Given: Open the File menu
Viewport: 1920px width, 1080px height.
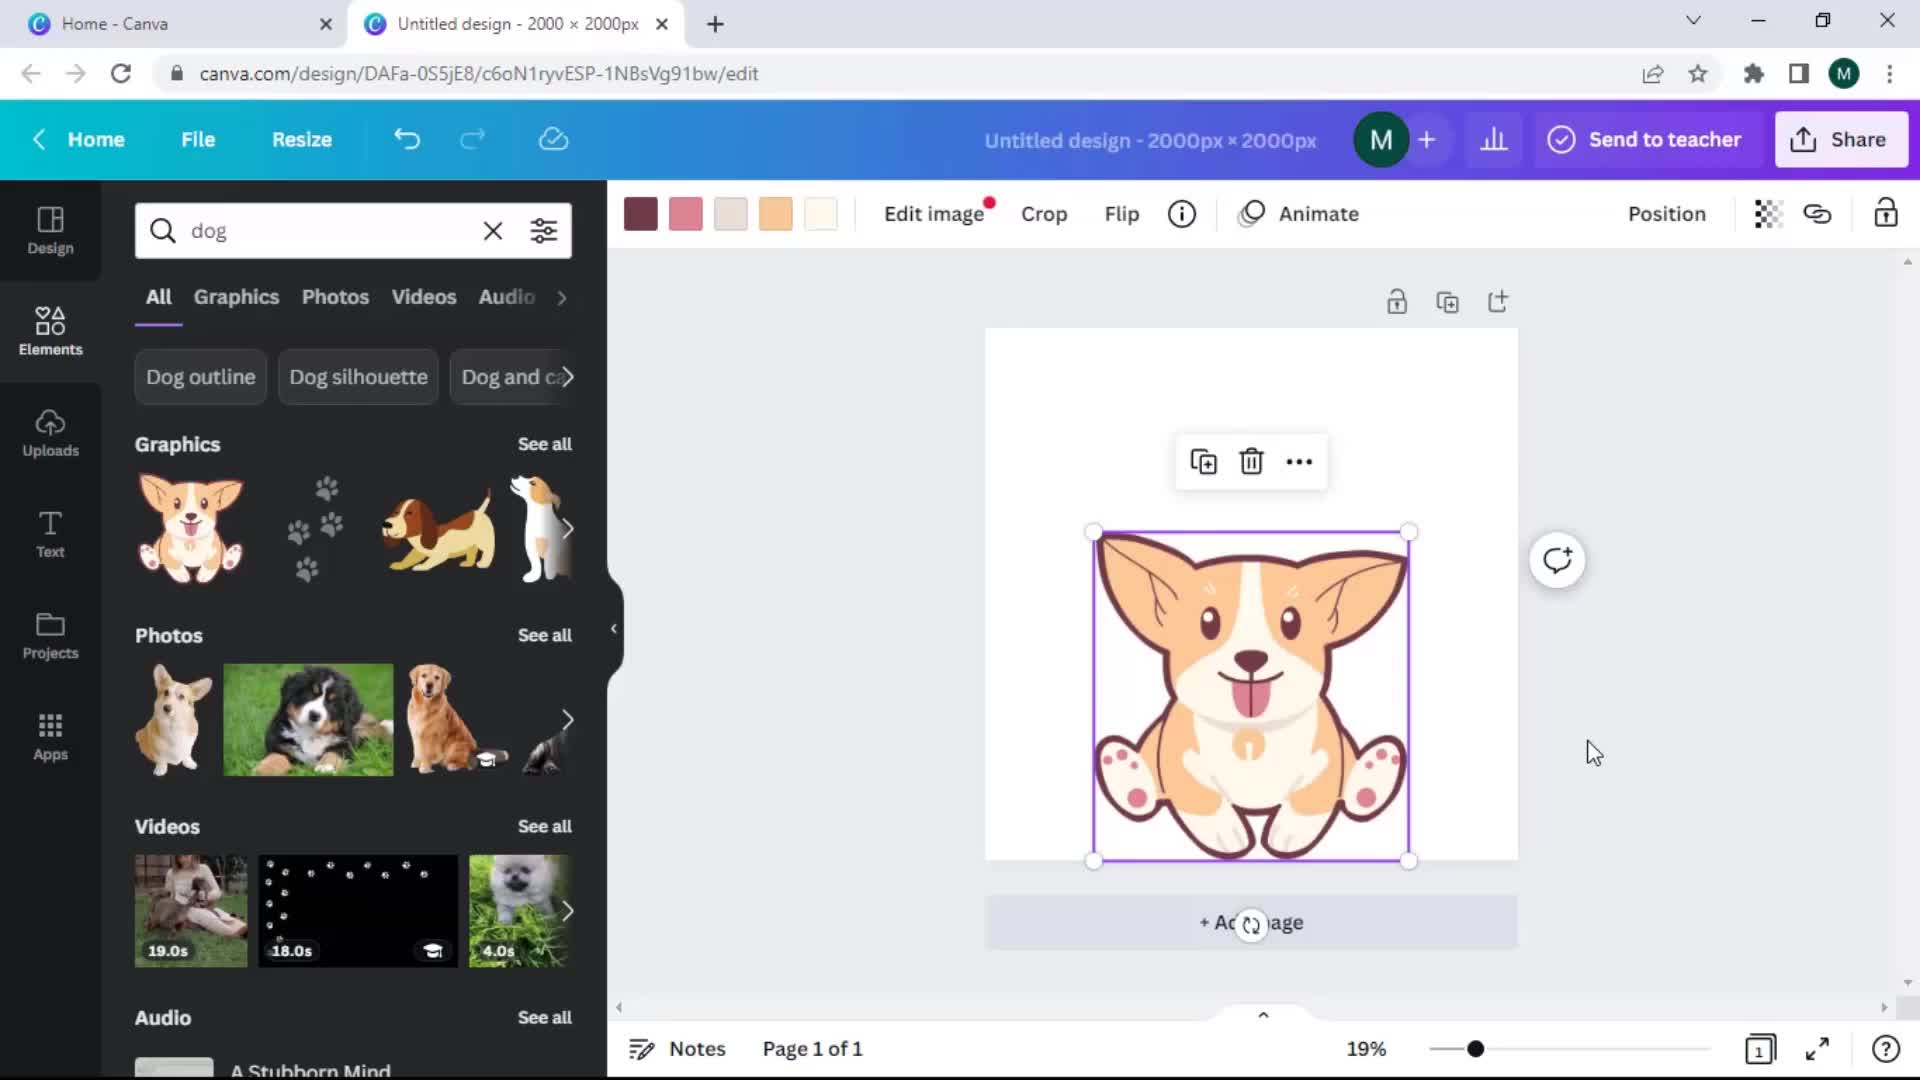Looking at the screenshot, I should click(198, 140).
